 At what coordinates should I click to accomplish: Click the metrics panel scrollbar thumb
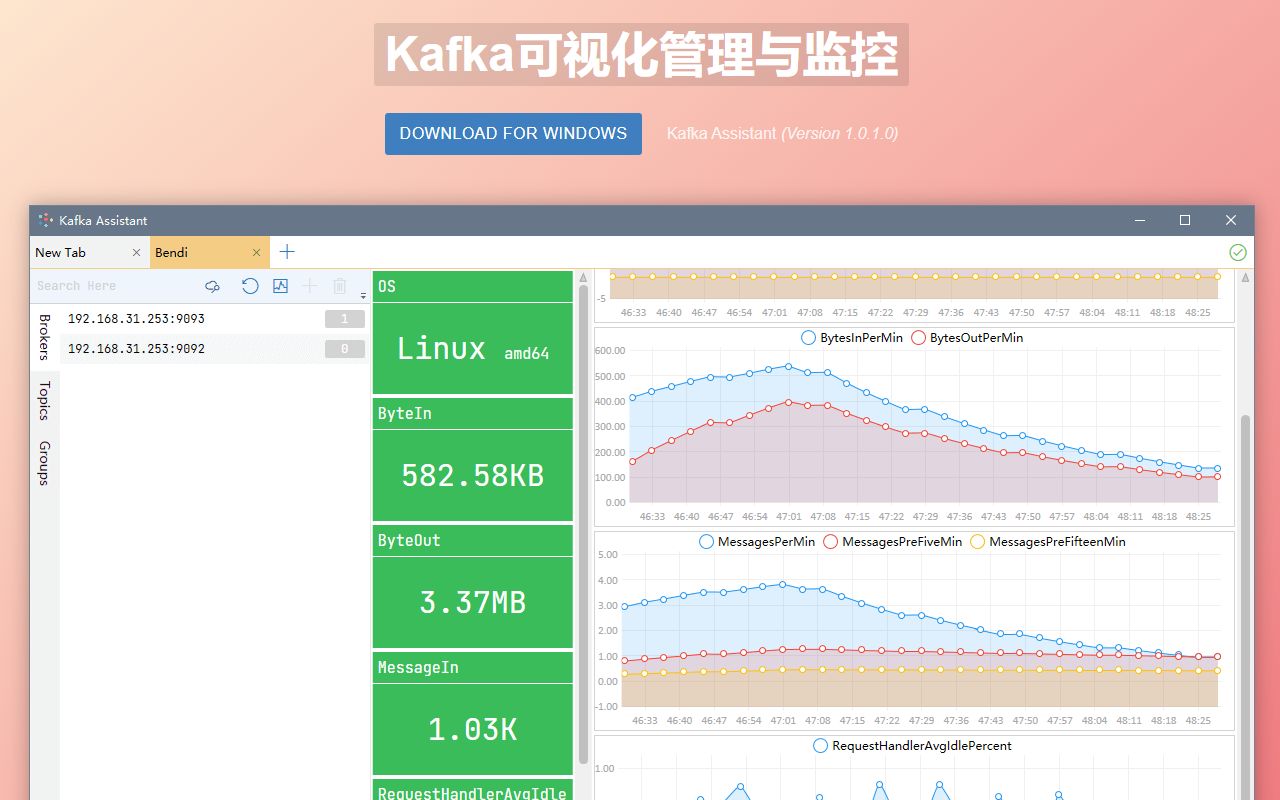coord(583,524)
